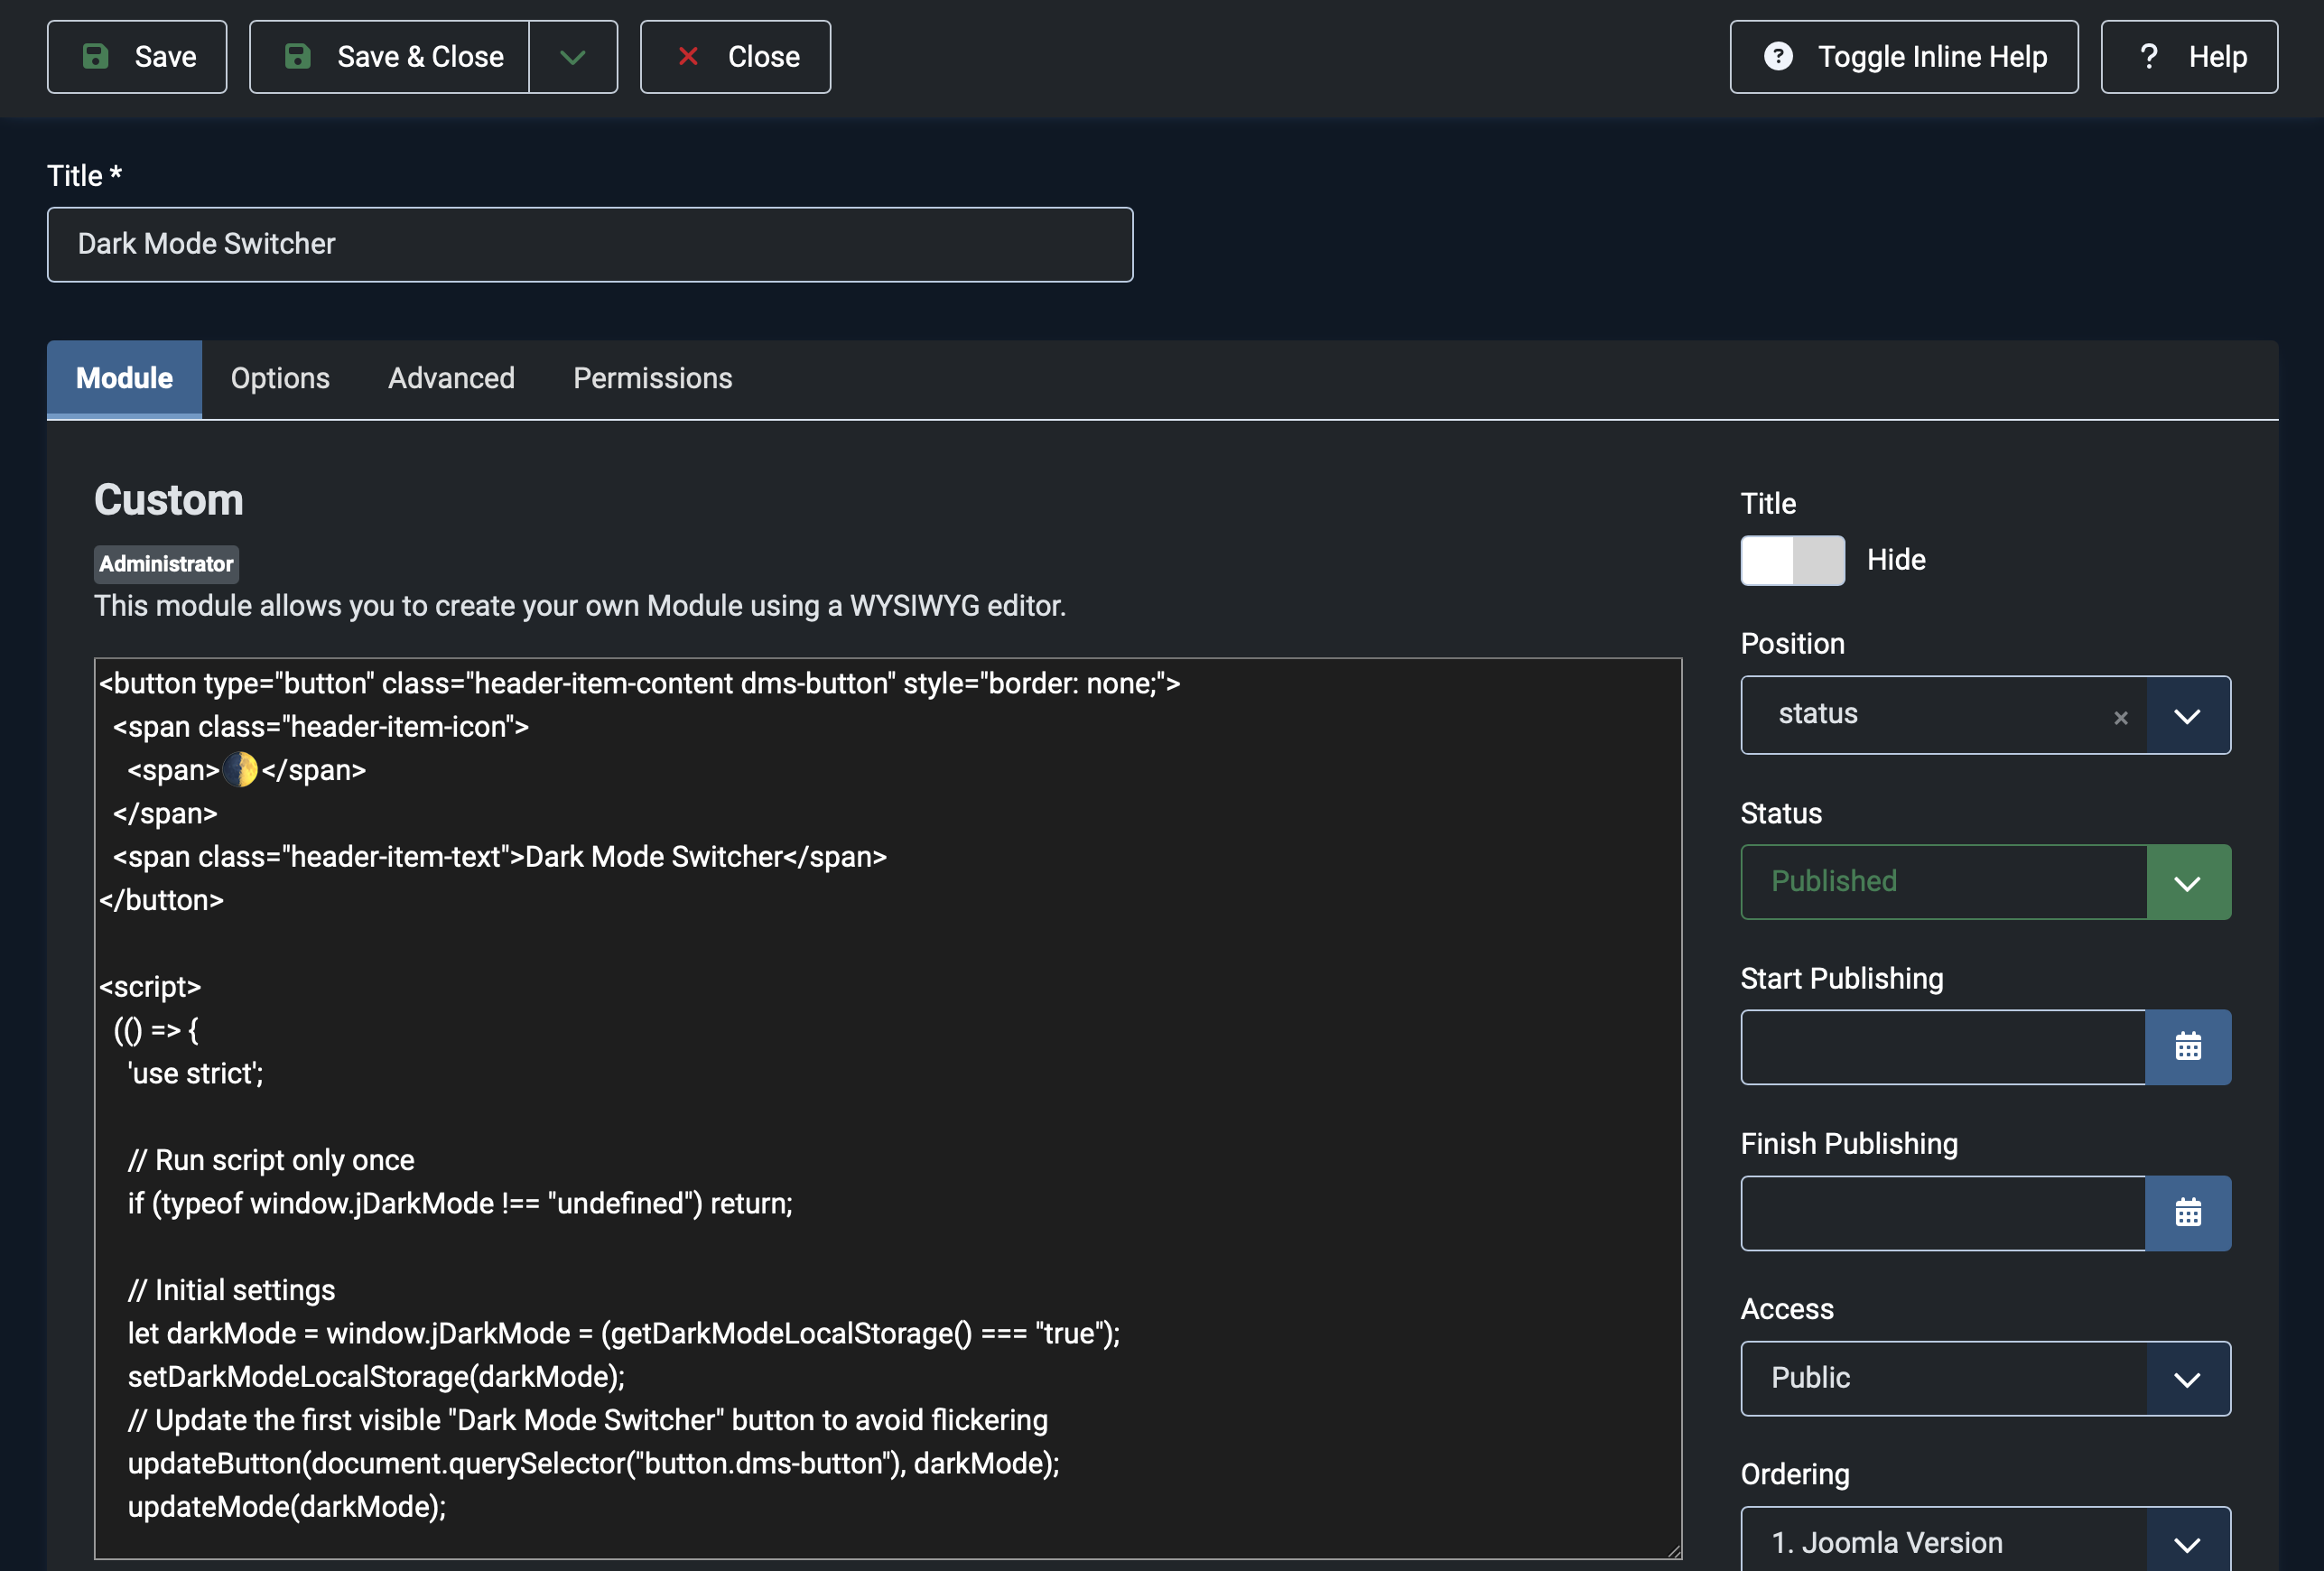Open the Advanced tab
This screenshot has height=1571, width=2324.
451,378
